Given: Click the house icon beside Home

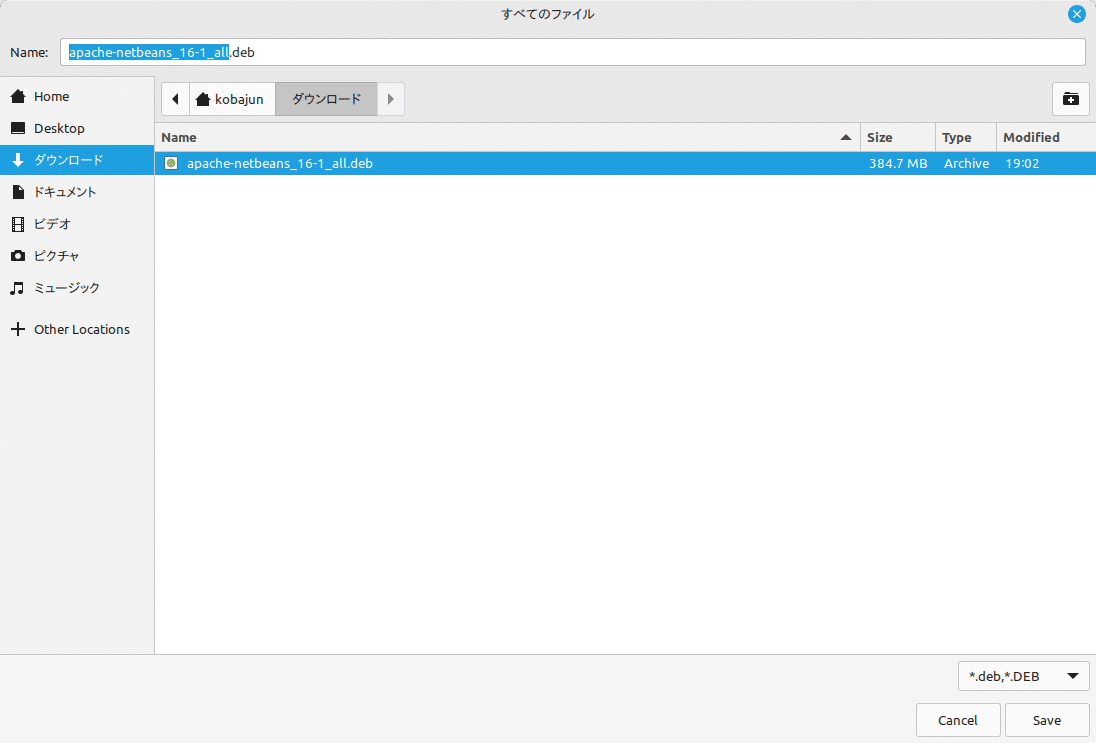Looking at the screenshot, I should click(18, 96).
